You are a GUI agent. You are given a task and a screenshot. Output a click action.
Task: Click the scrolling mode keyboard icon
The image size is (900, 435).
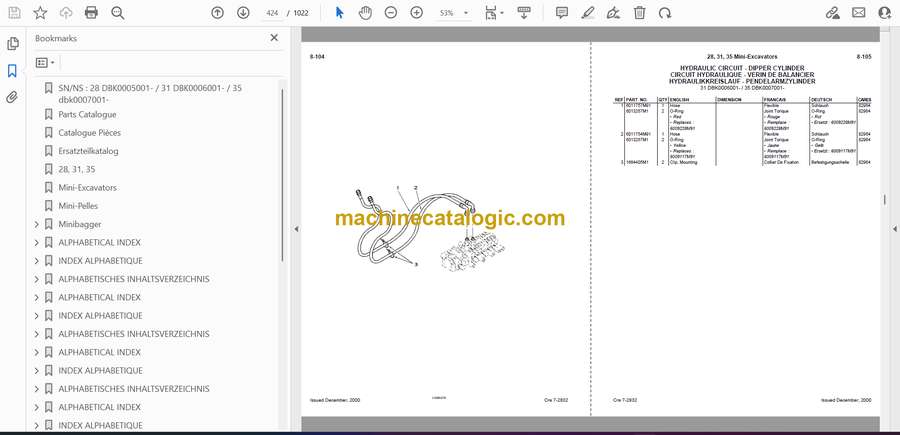[x=523, y=13]
